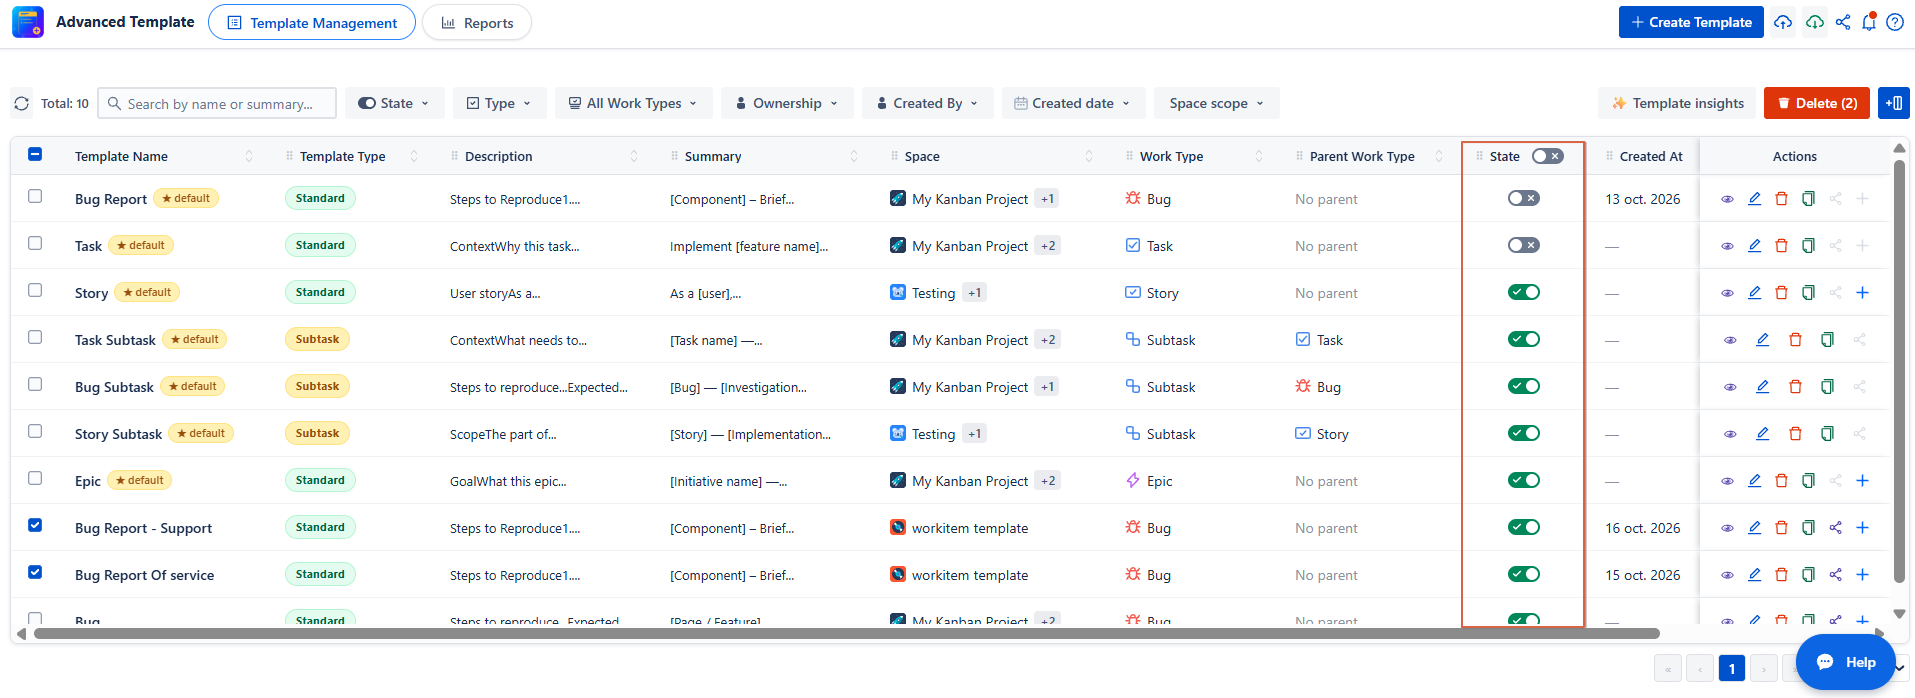Sort by the Template Name column
This screenshot has height=698, width=1915.
(x=249, y=156)
